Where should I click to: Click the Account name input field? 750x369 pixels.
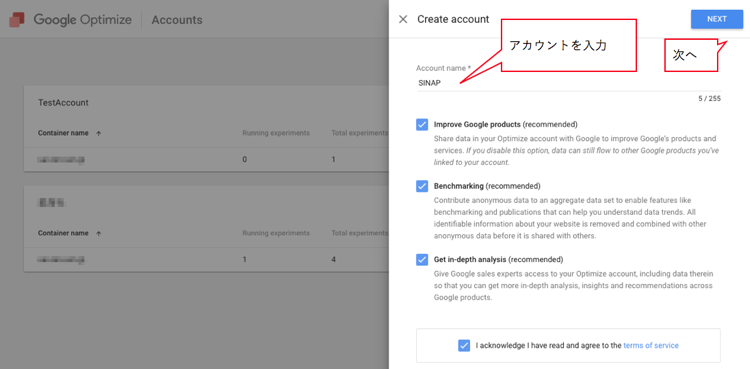pyautogui.click(x=569, y=83)
